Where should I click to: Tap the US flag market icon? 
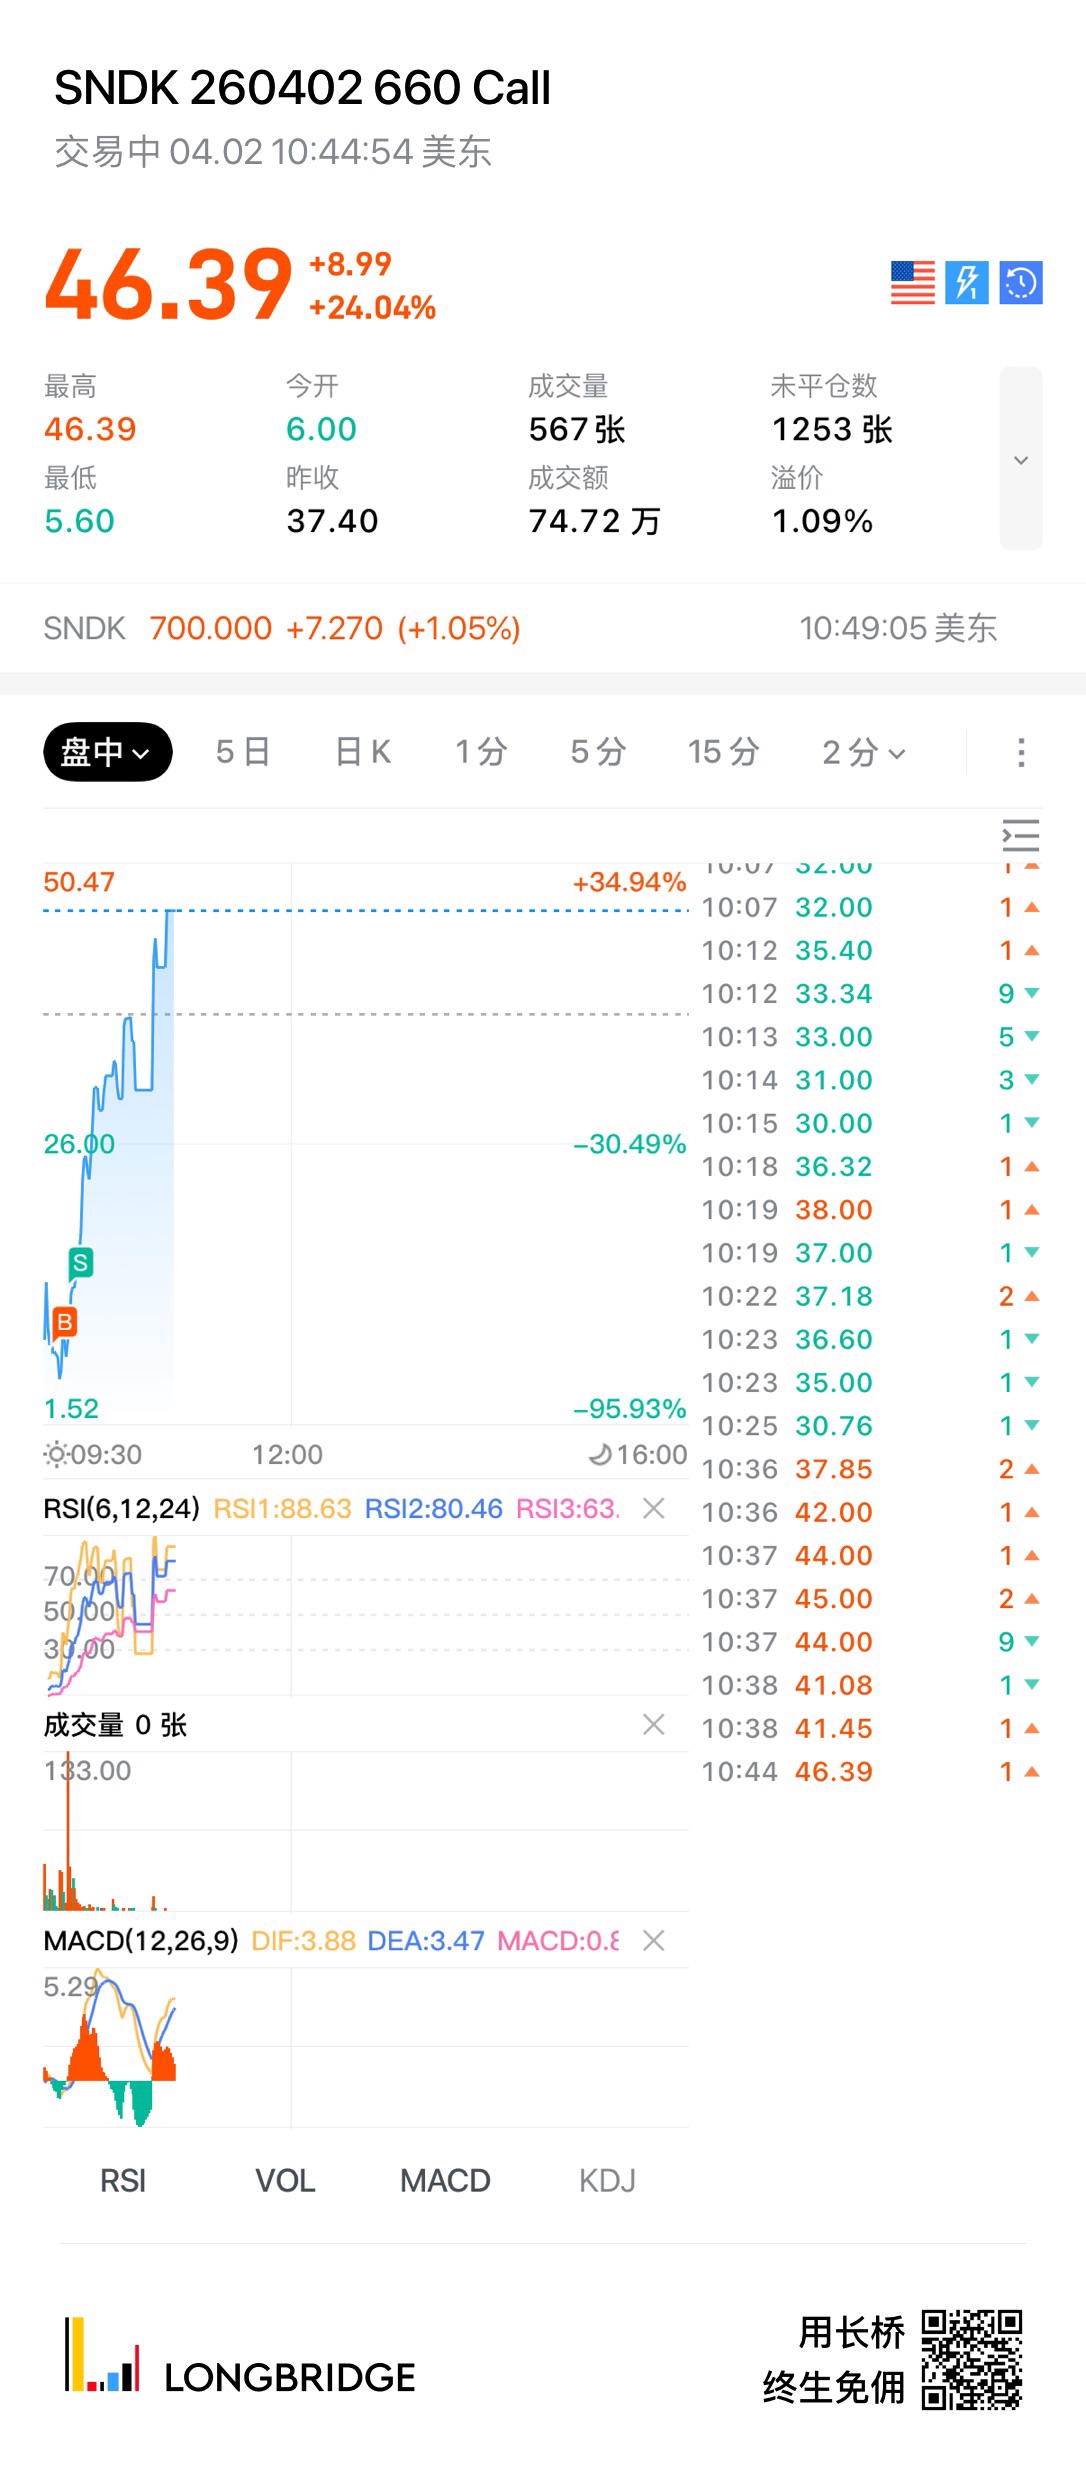912,282
